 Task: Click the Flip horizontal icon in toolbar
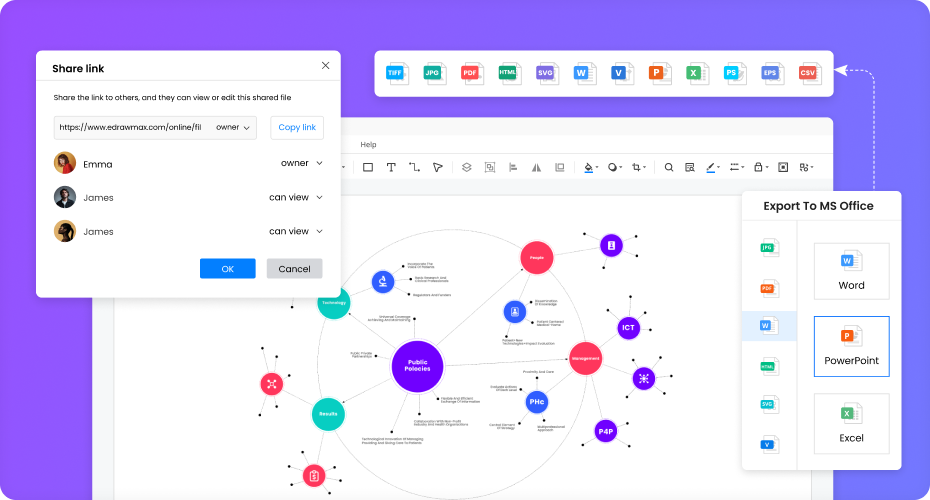click(536, 167)
